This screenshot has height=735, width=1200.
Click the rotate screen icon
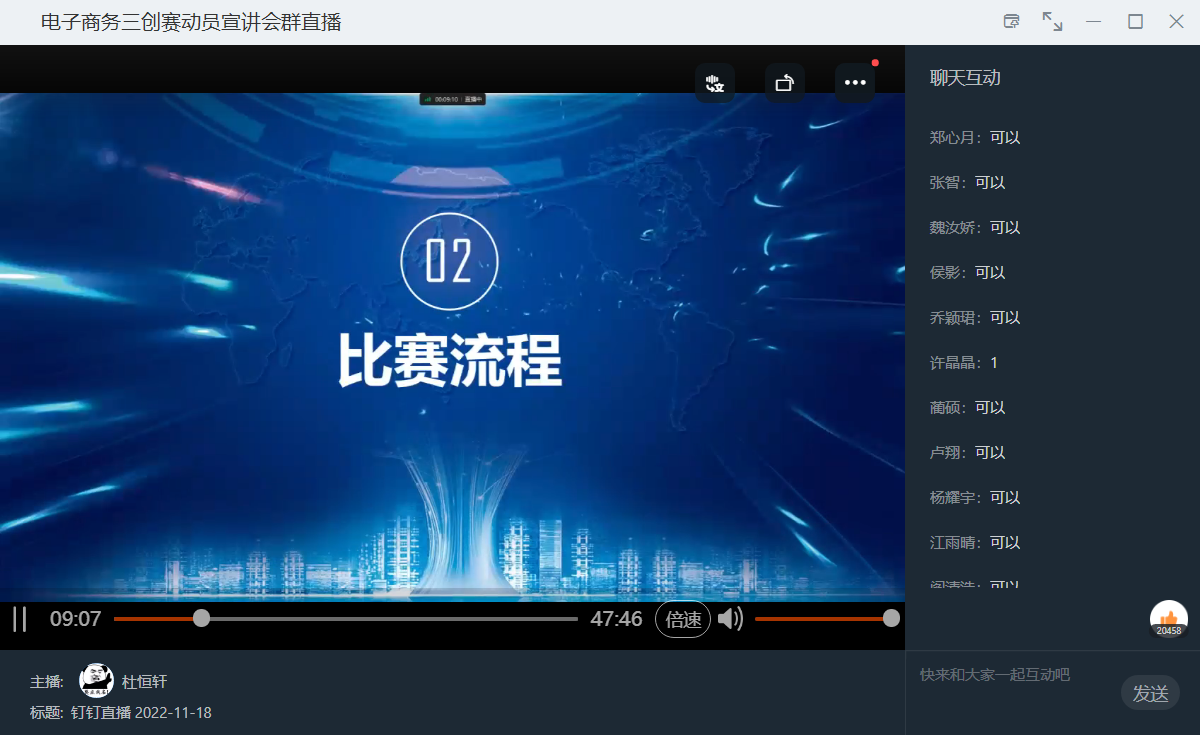pyautogui.click(x=785, y=83)
